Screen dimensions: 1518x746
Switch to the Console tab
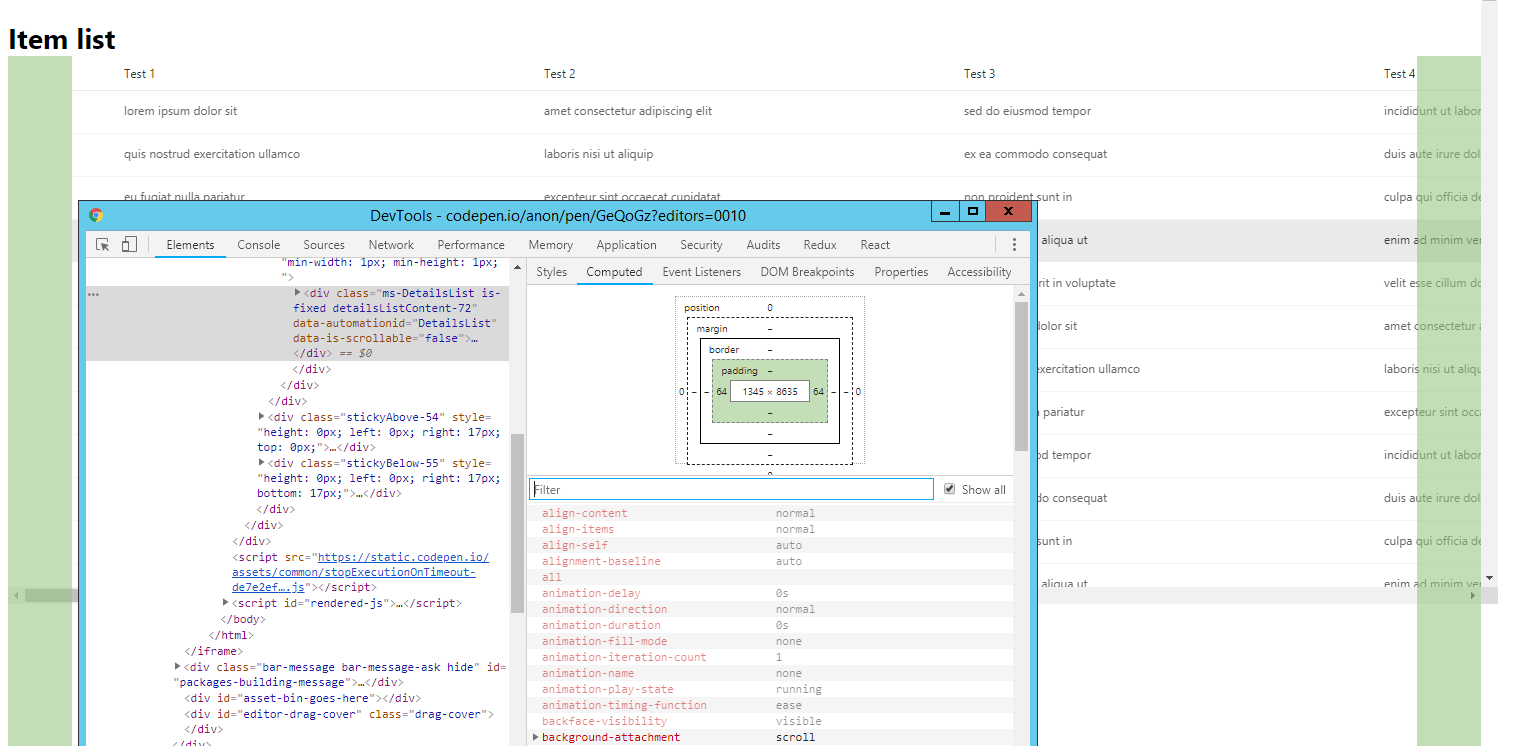point(258,244)
